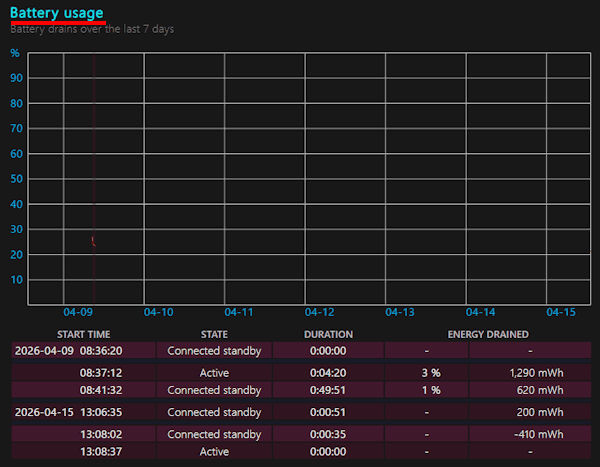
Task: Click the DURATION column header
Action: point(328,334)
